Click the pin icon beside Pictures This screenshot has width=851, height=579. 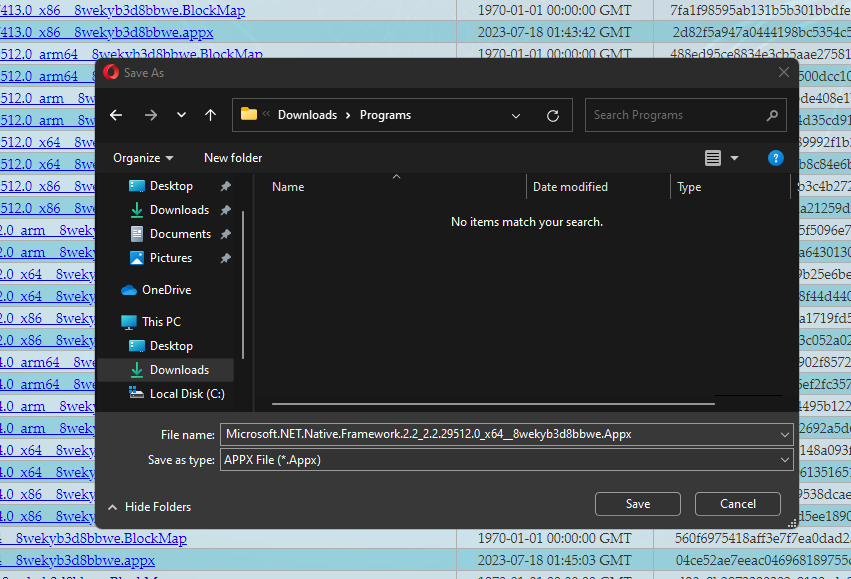226,258
